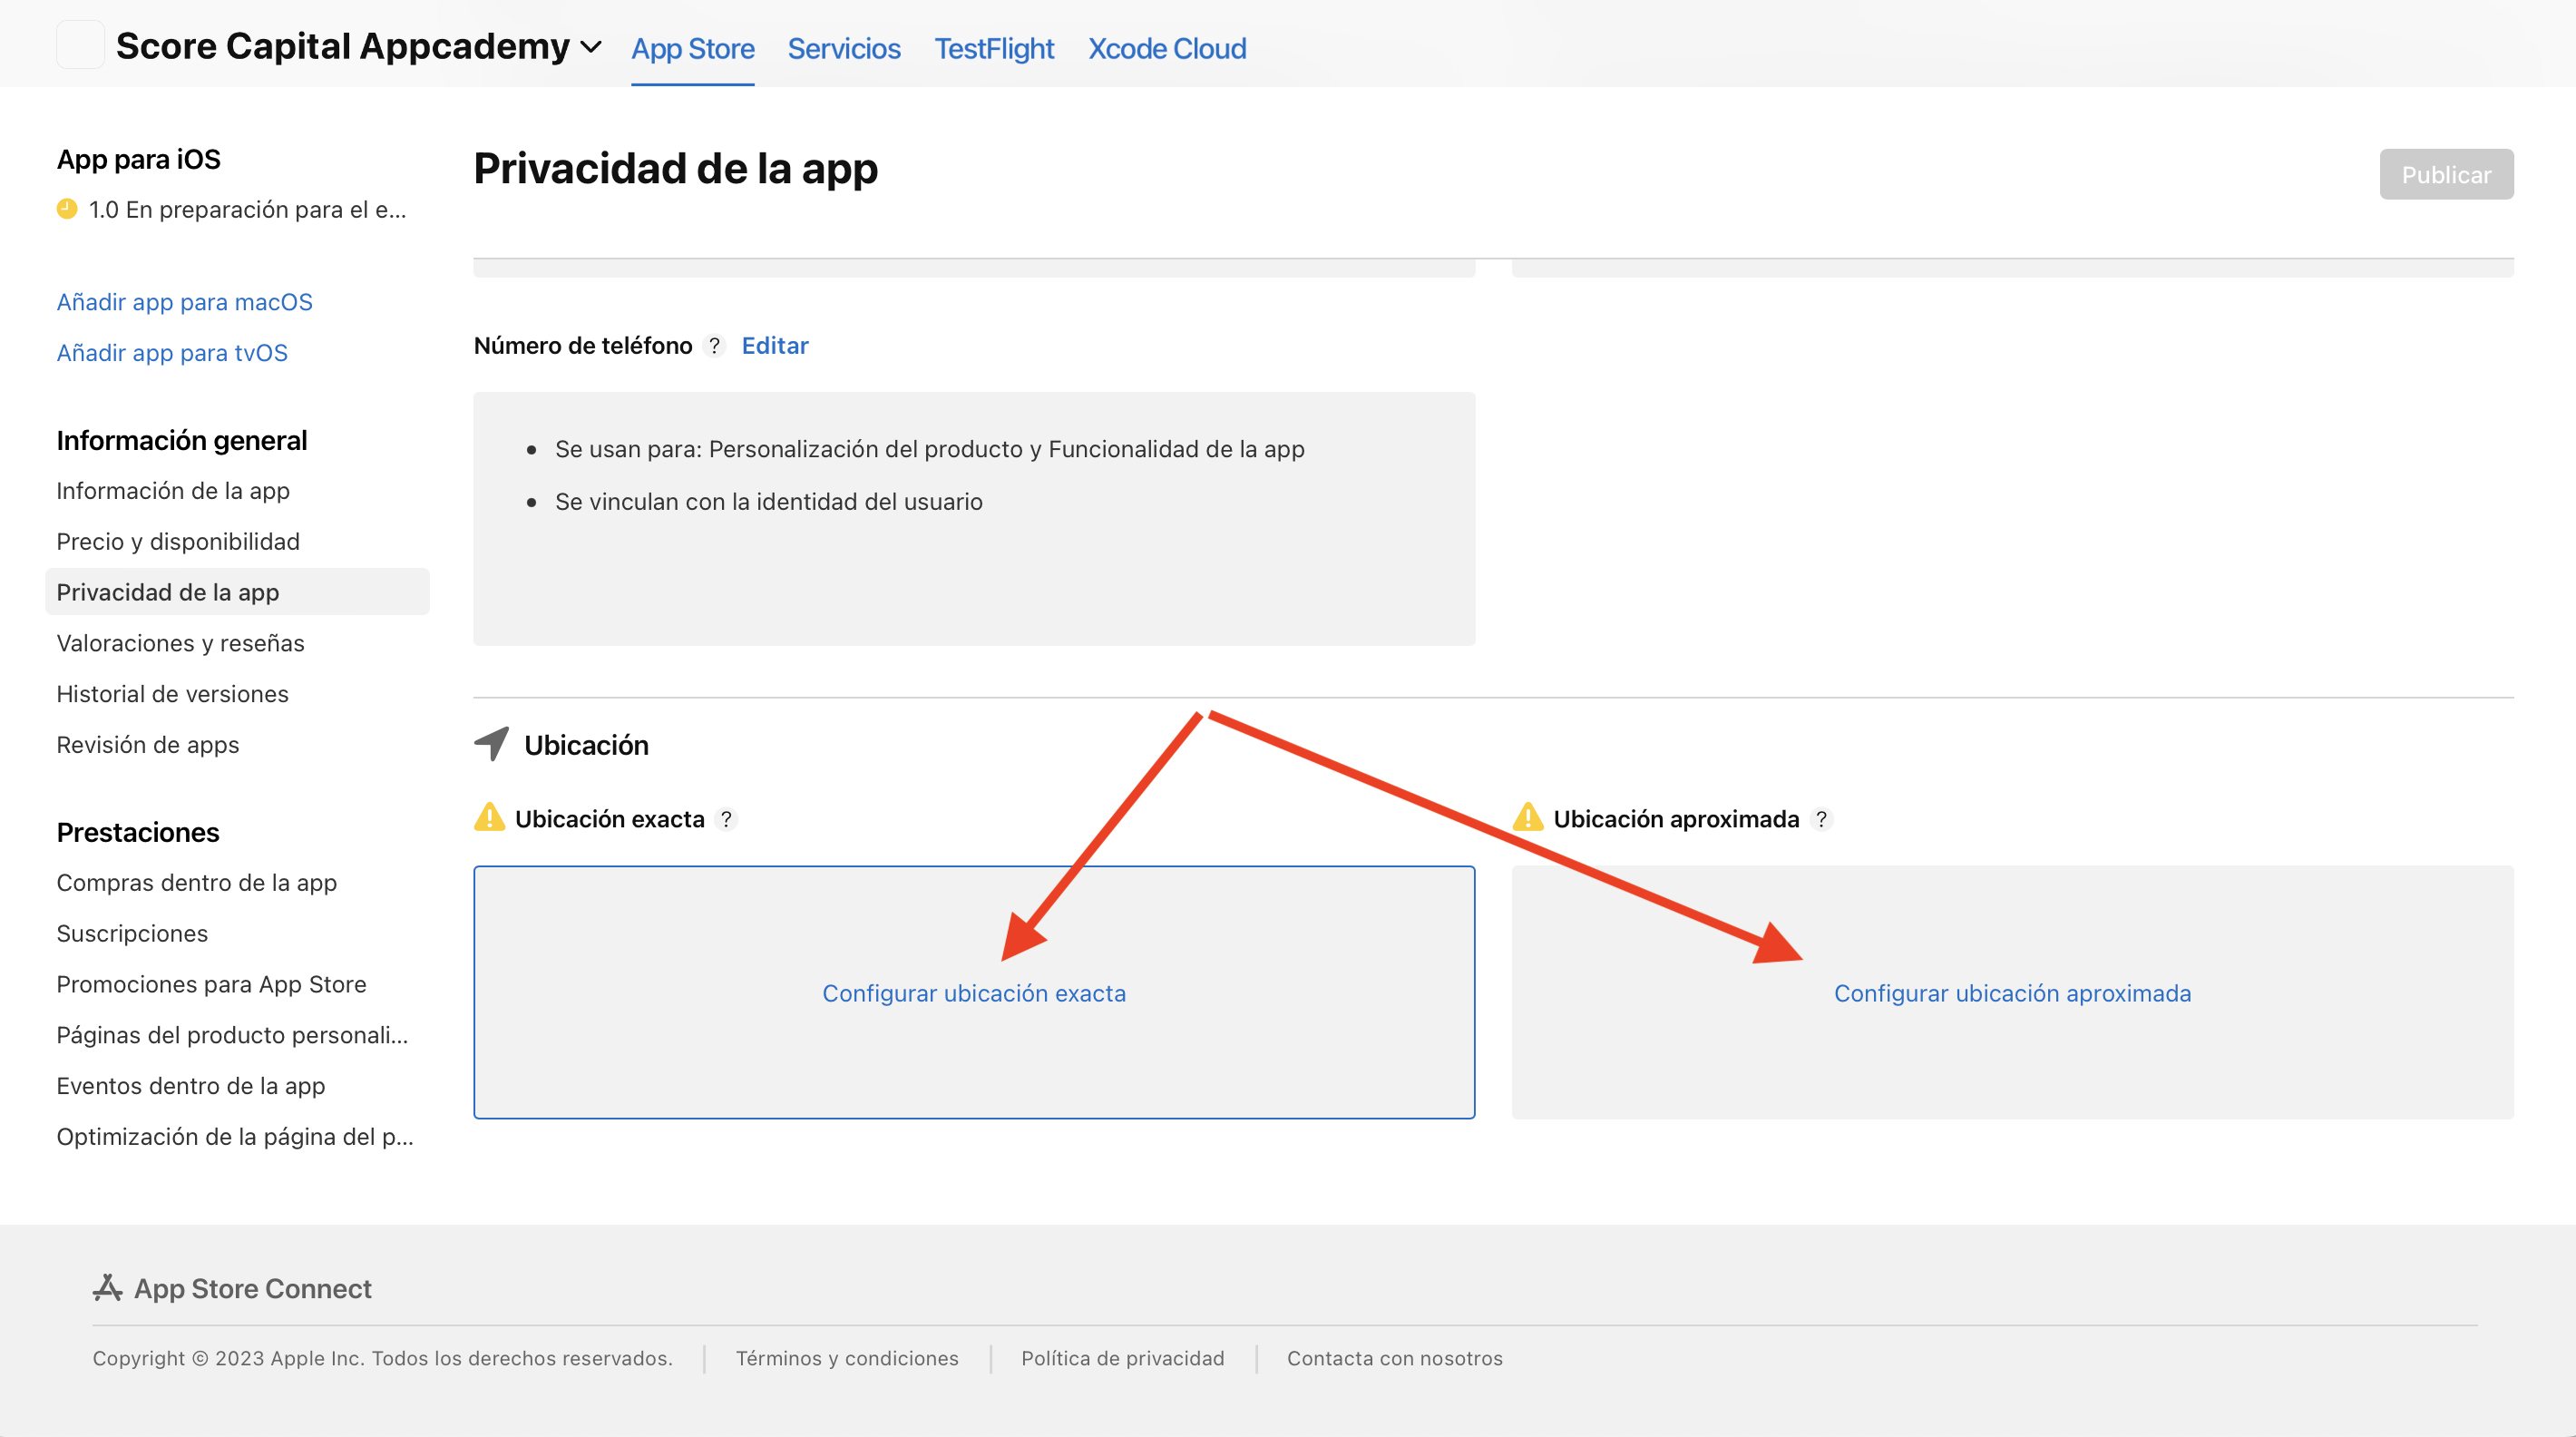
Task: Click 'Se vinculan con la identidad del usuario' text
Action: pyautogui.click(x=768, y=502)
